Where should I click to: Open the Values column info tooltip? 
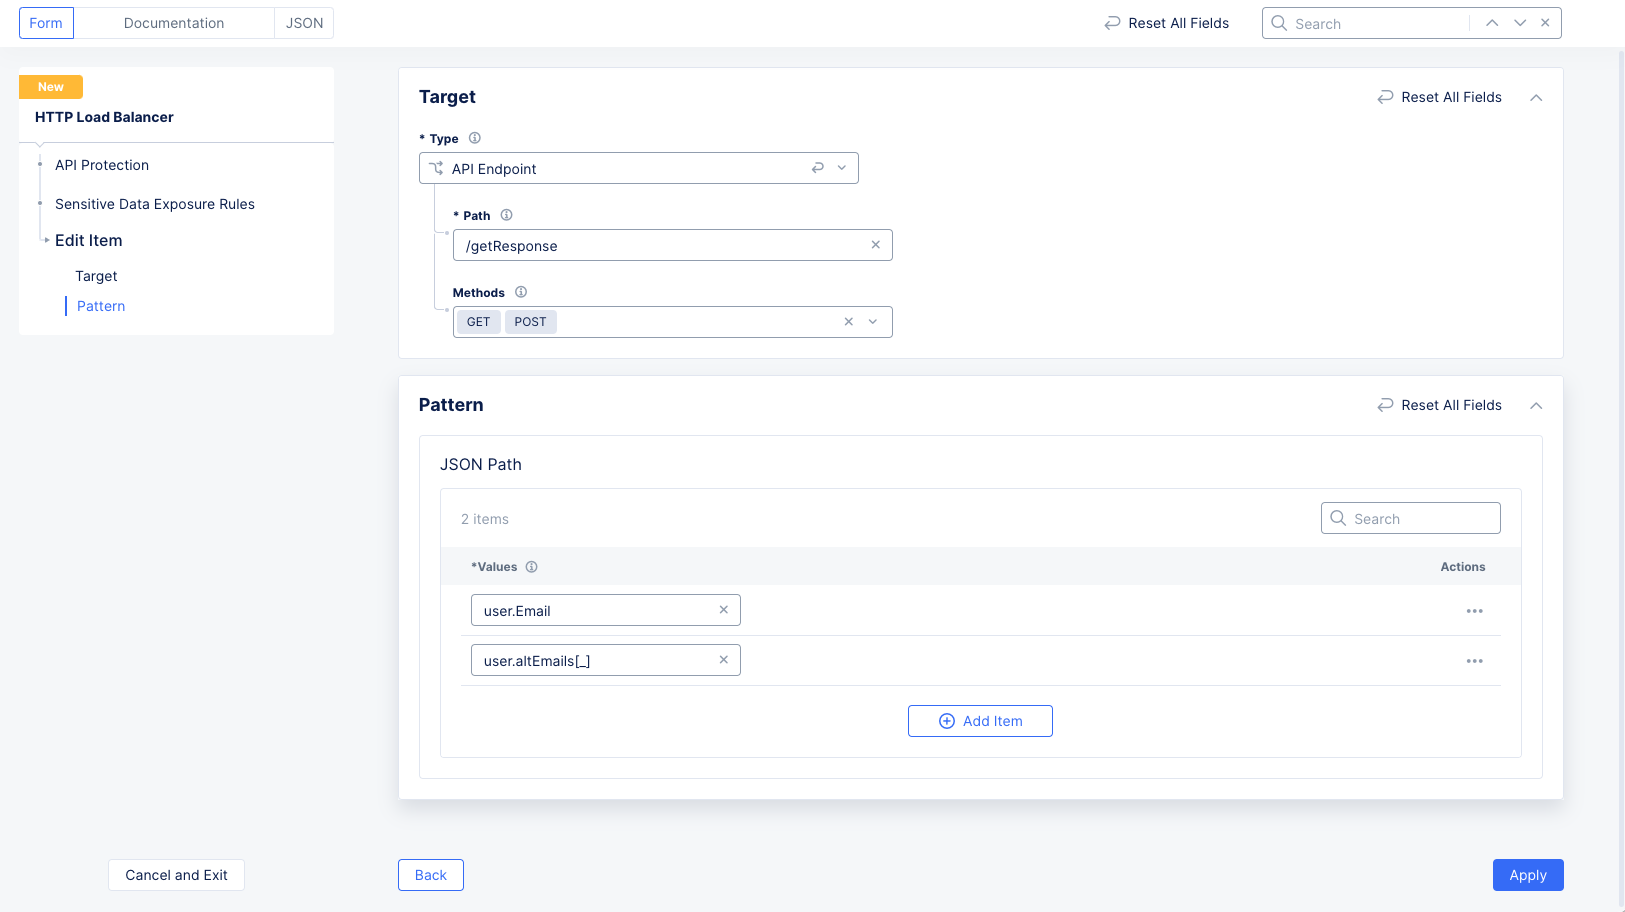pos(531,566)
